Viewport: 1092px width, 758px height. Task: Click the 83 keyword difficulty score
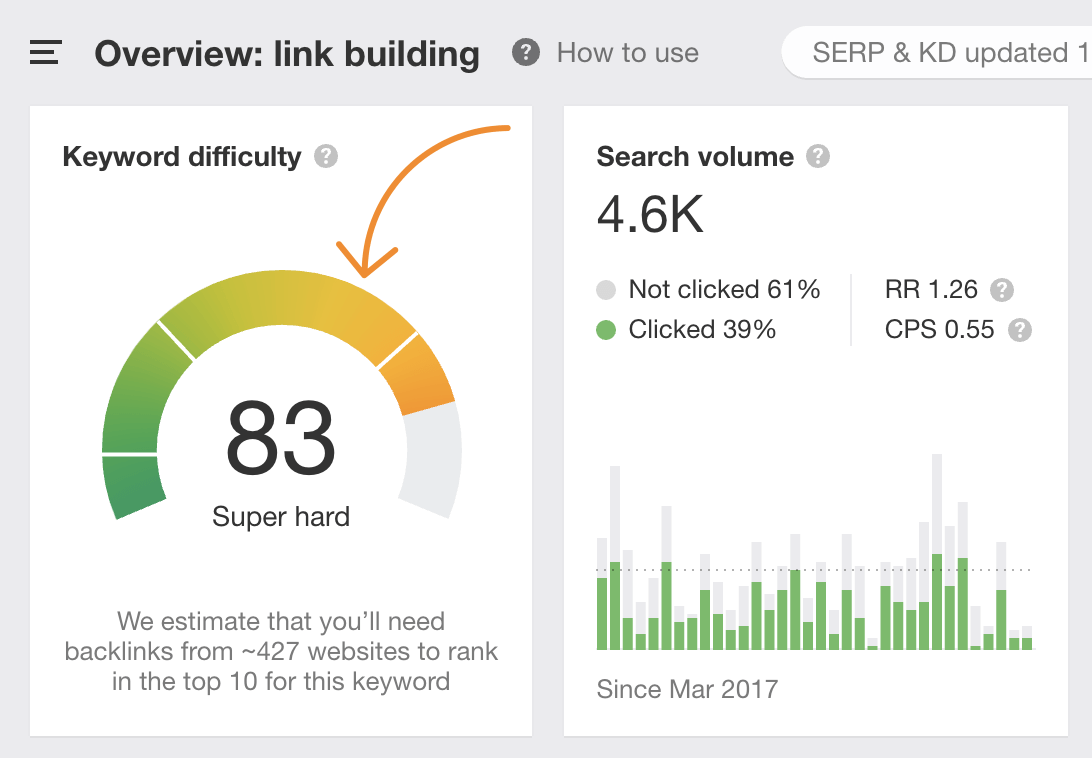pos(281,439)
